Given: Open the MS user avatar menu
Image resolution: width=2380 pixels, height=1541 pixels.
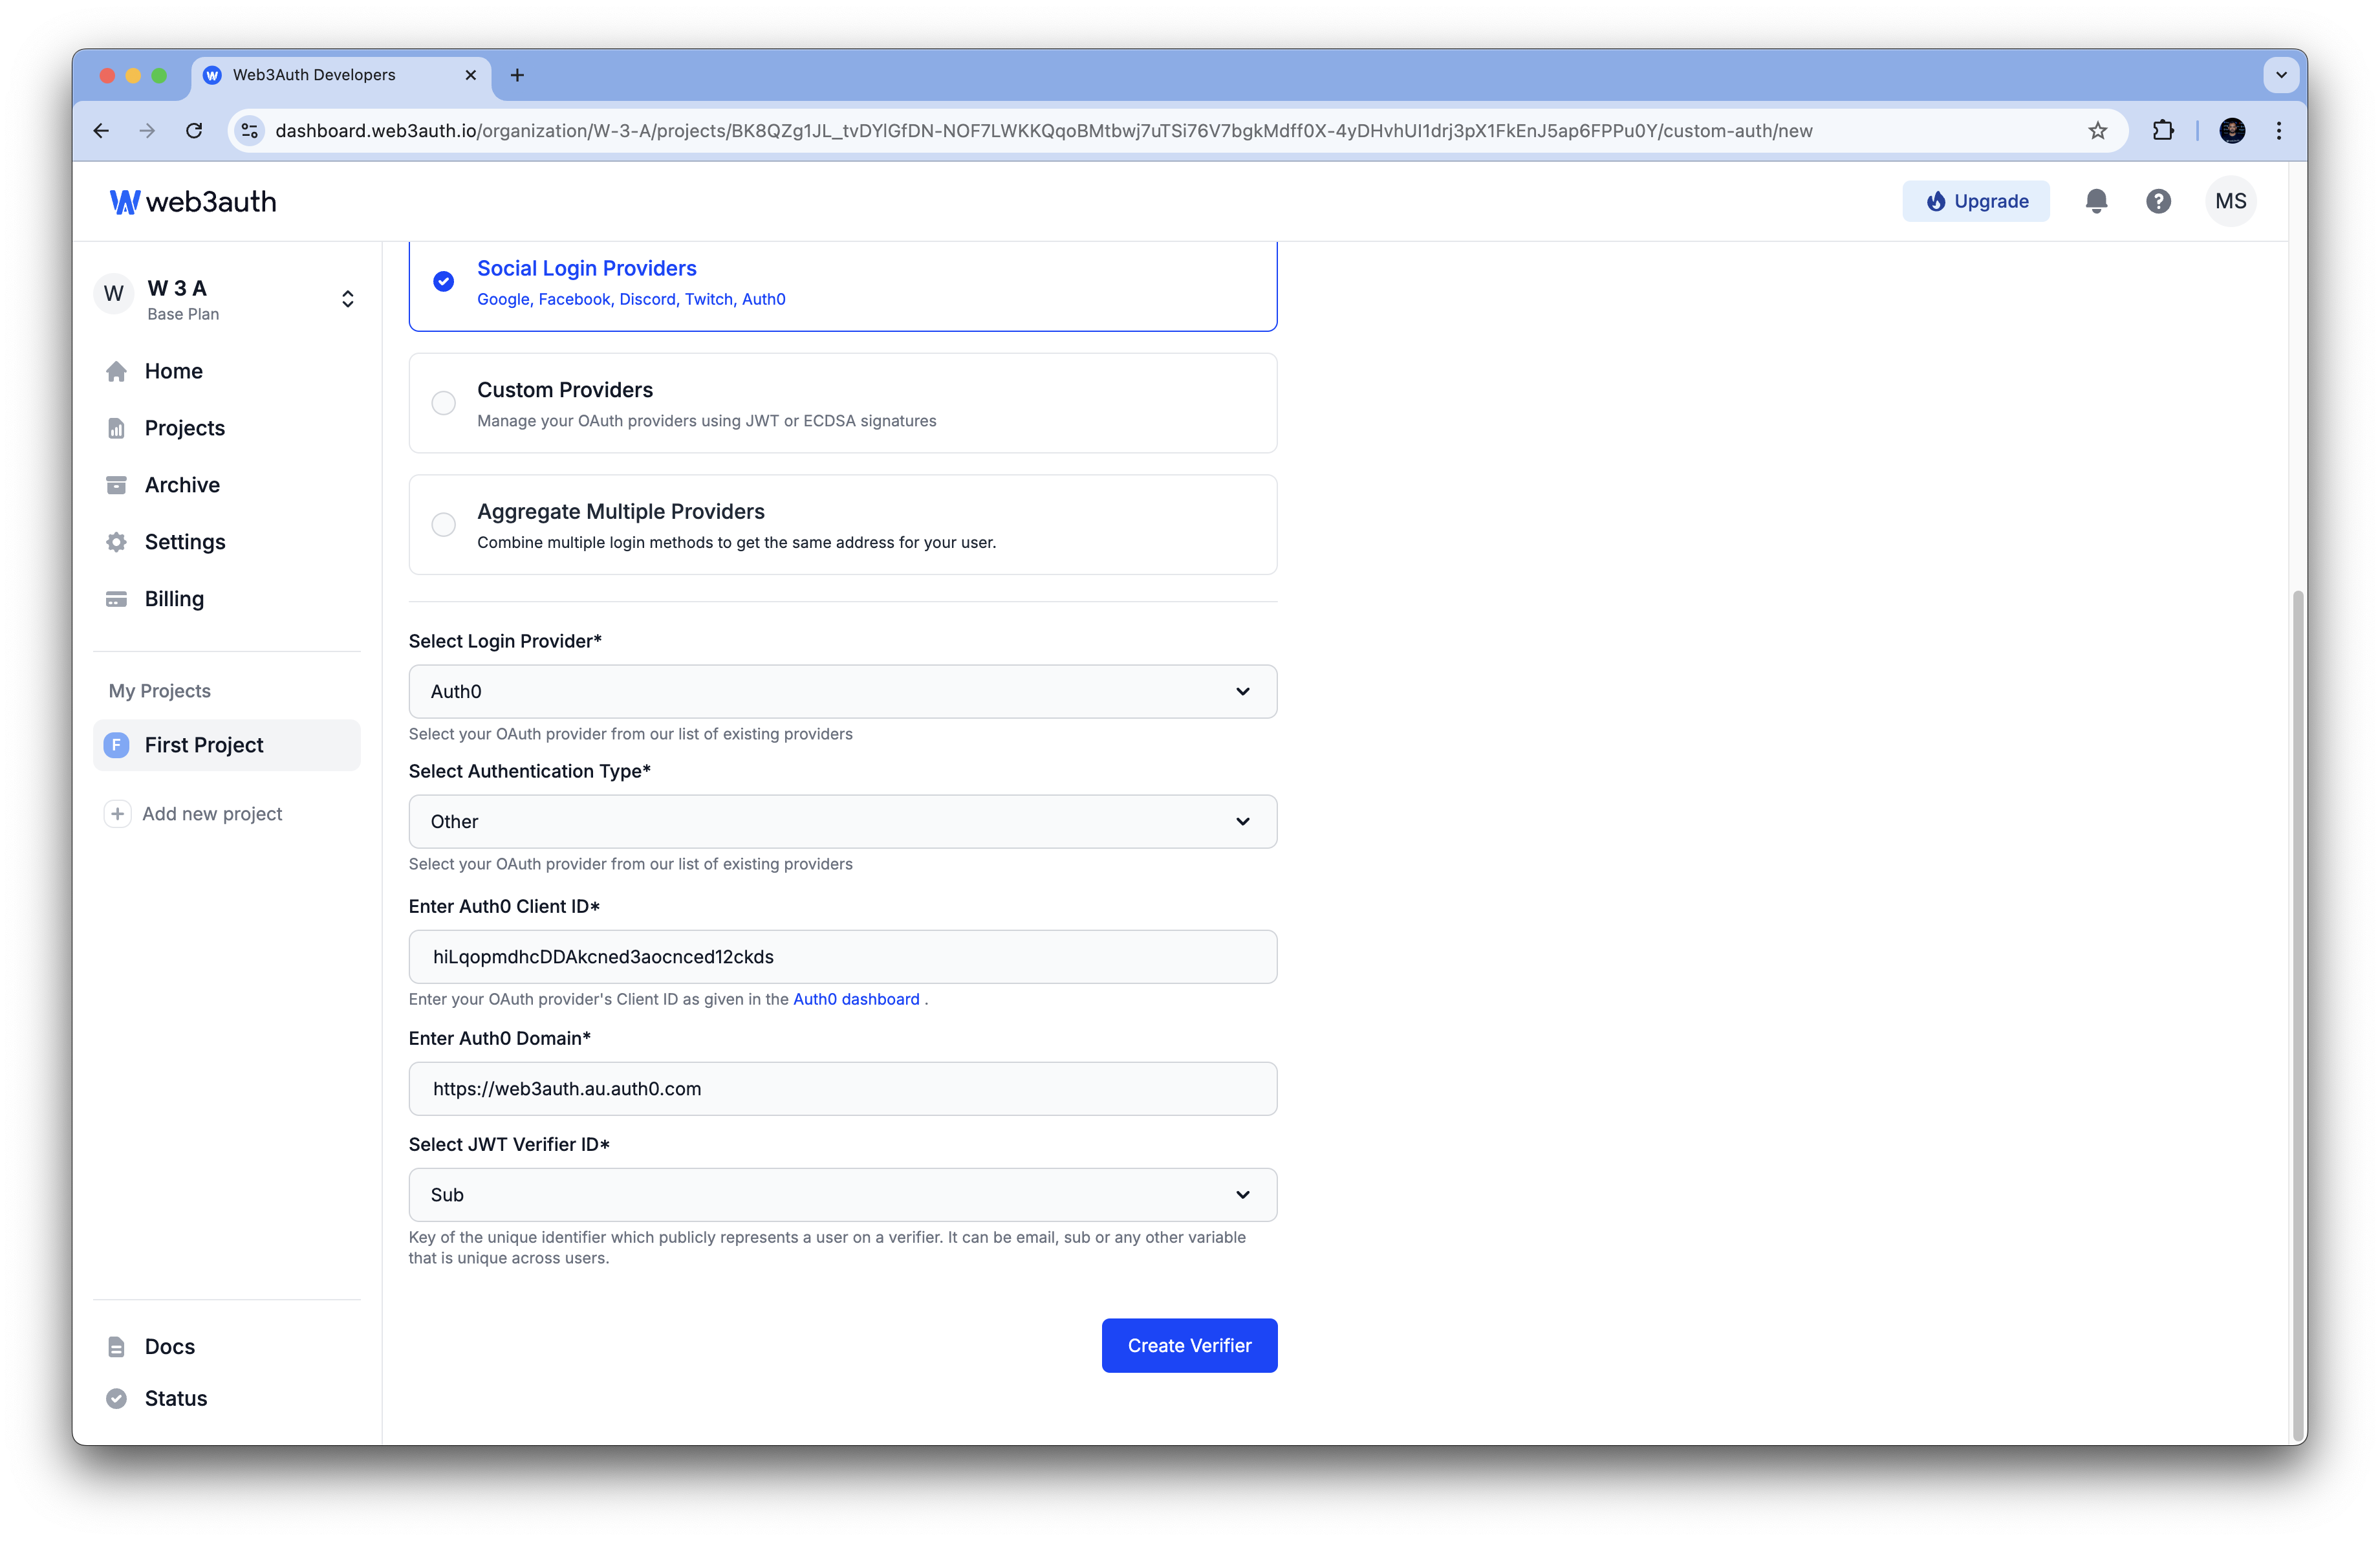Looking at the screenshot, I should point(2230,201).
